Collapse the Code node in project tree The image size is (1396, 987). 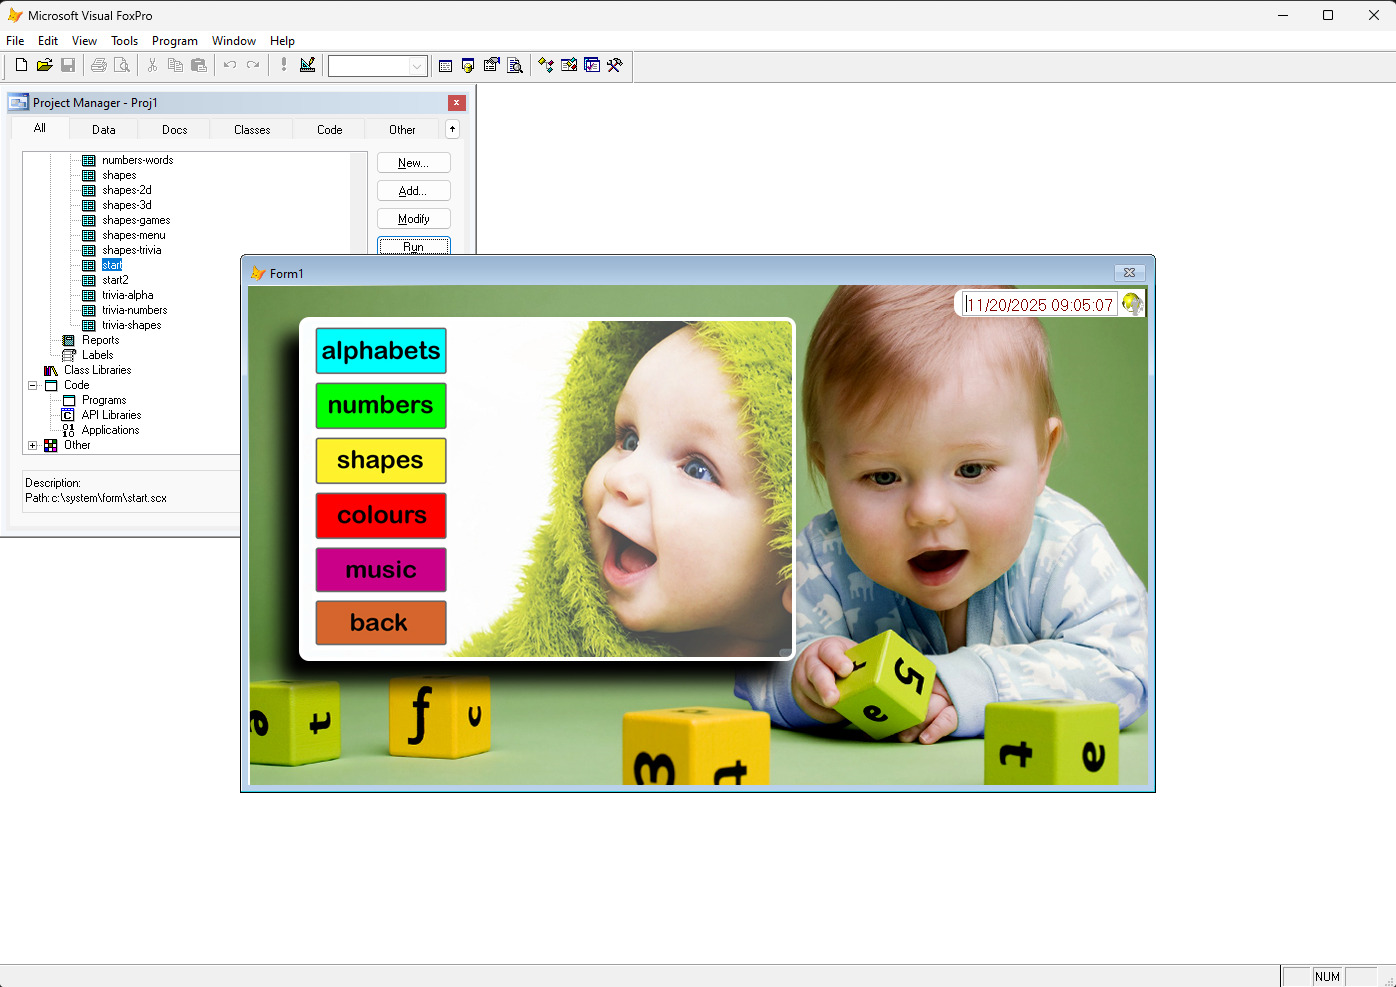[x=33, y=385]
